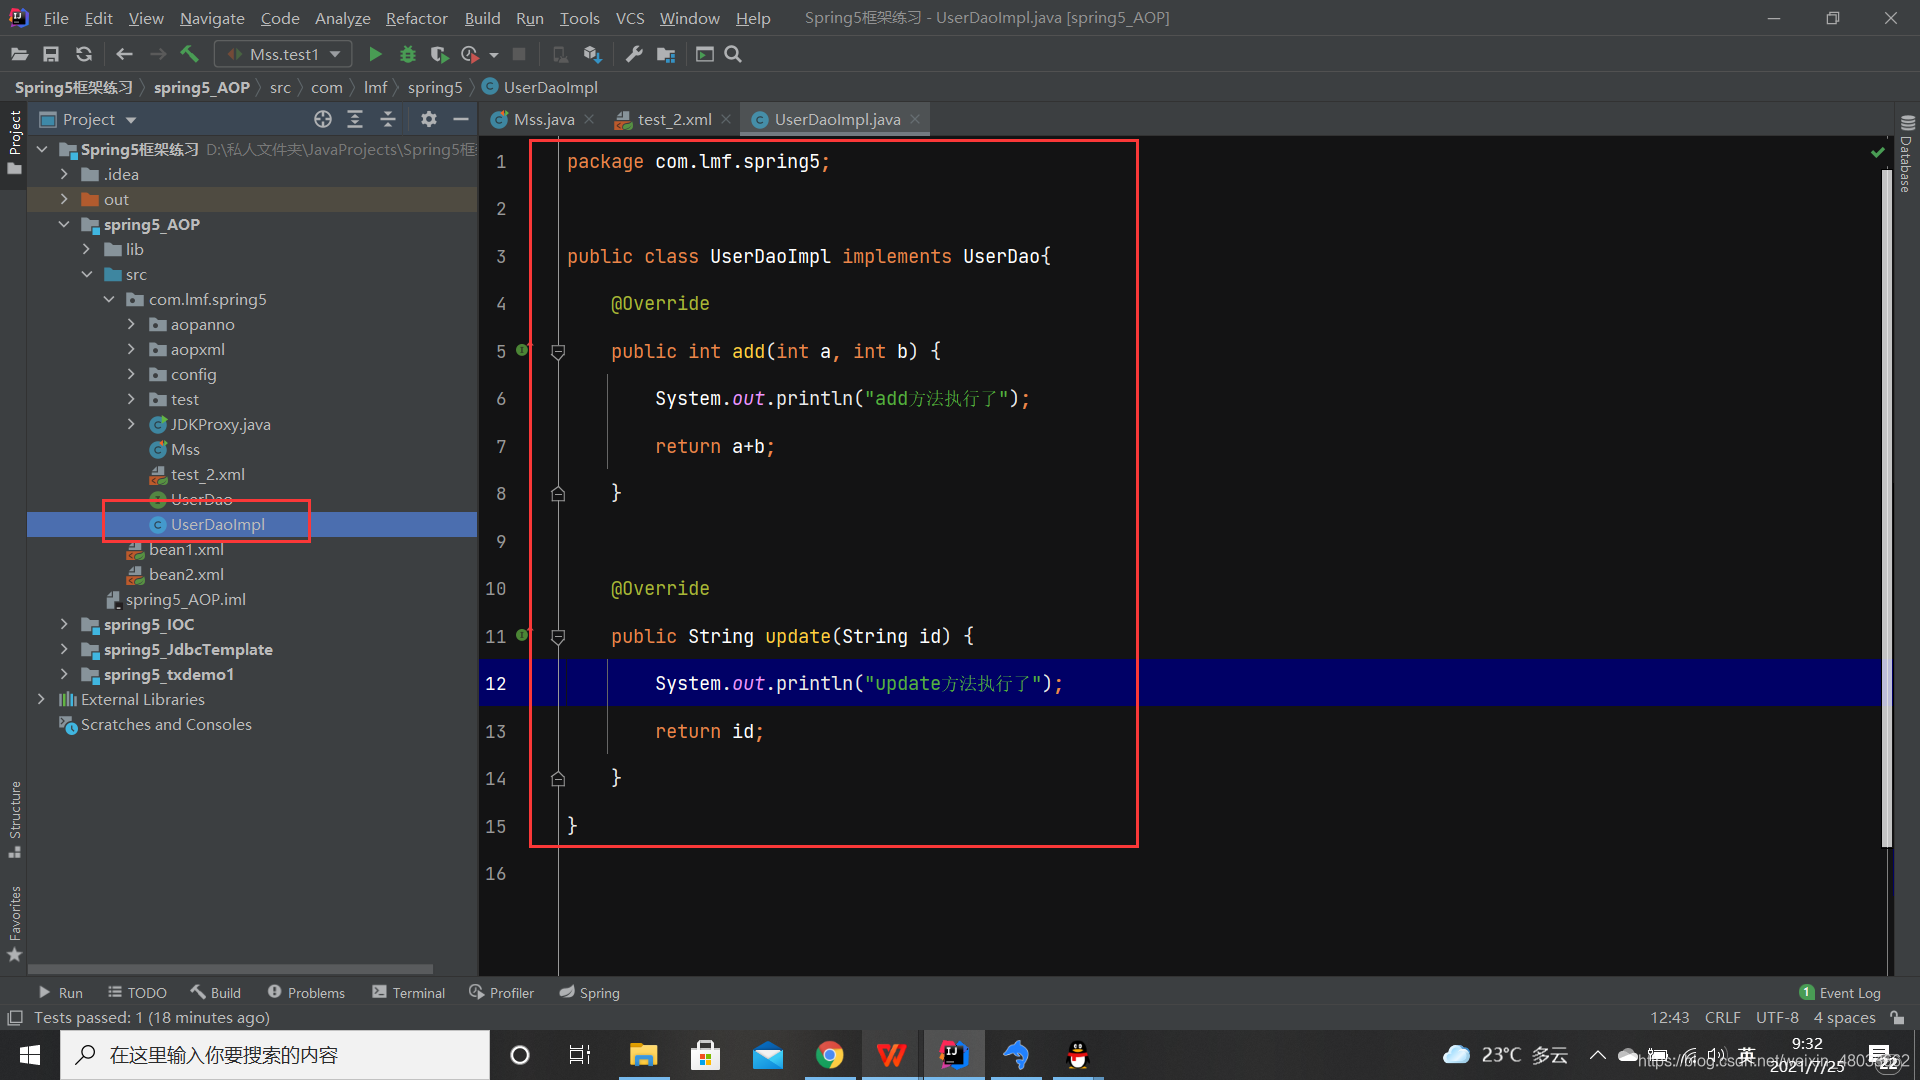Open settings with the wrench icon
Screen dimensions: 1920x1080
[634, 55]
